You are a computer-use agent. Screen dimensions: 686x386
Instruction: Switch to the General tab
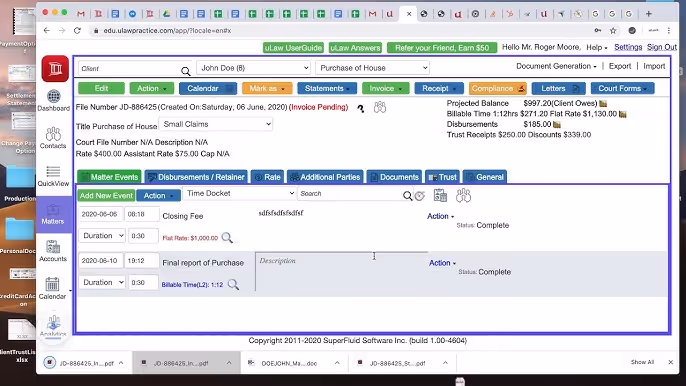(x=485, y=177)
